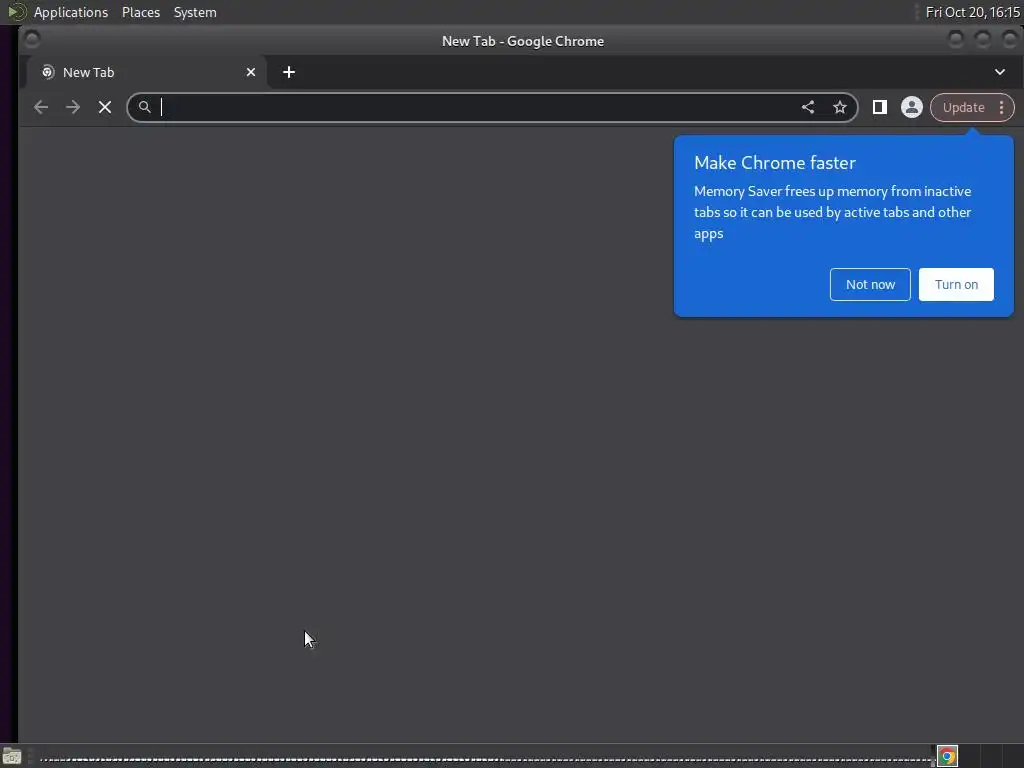
Task: Click the Chrome icon in bottom panel
Action: coord(947,756)
